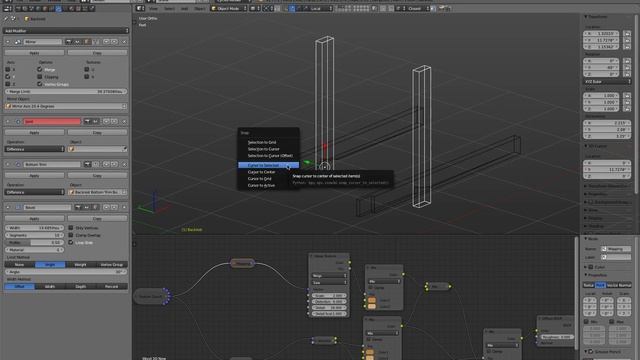
Task: Choose Cursor to Center in Snap menu
Action: coord(261,172)
